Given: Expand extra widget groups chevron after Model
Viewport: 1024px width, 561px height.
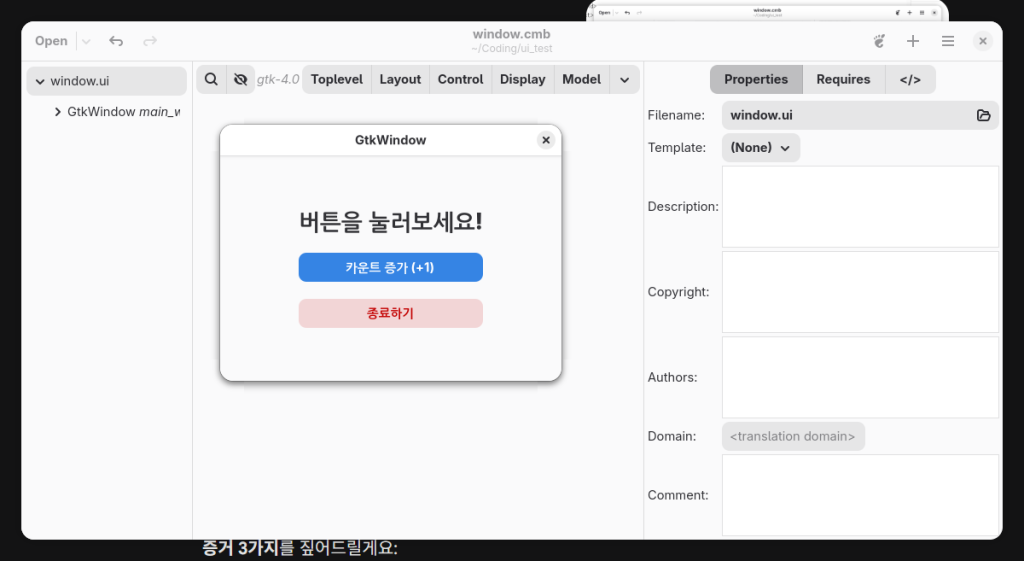Looking at the screenshot, I should point(625,79).
